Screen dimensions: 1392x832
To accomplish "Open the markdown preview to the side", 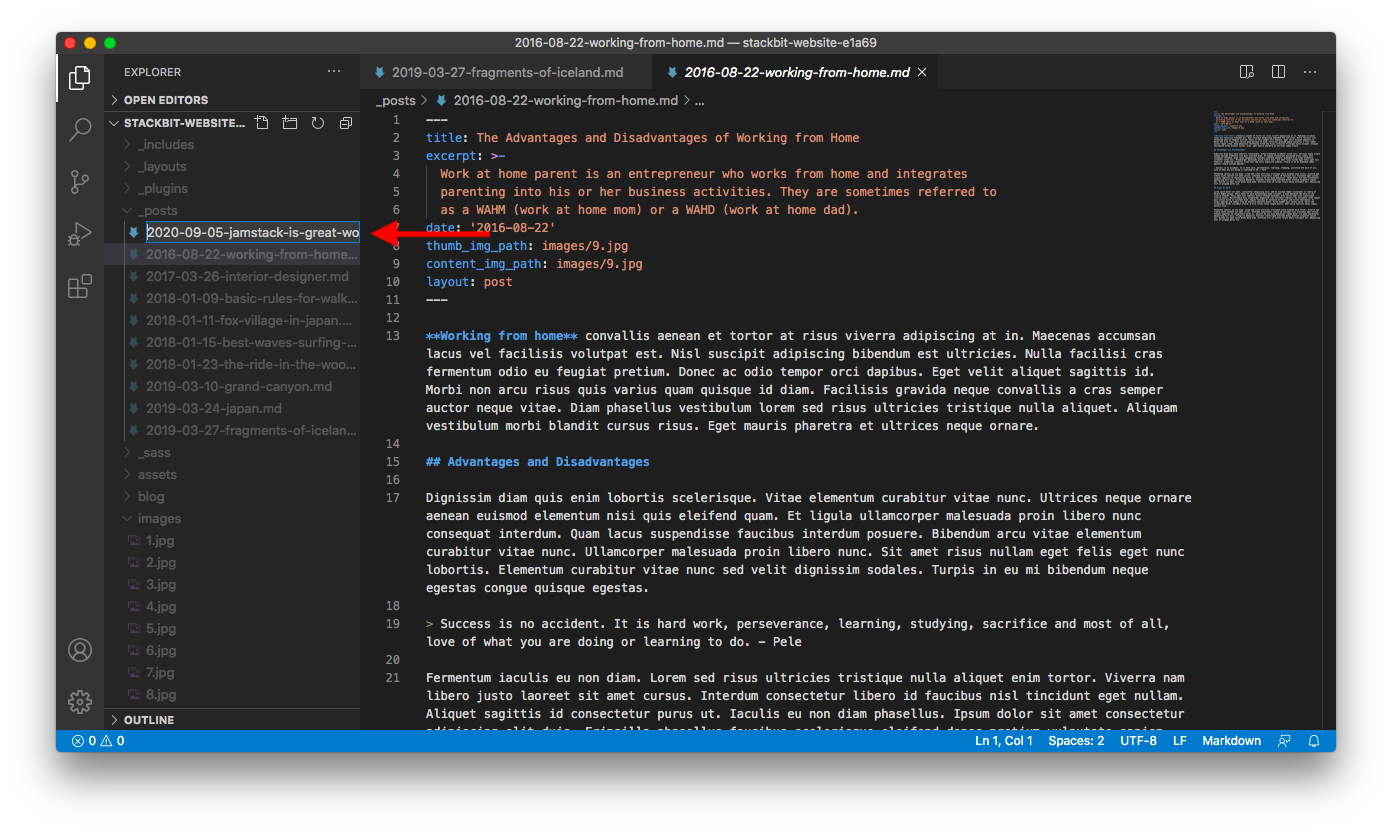I will [x=1247, y=72].
